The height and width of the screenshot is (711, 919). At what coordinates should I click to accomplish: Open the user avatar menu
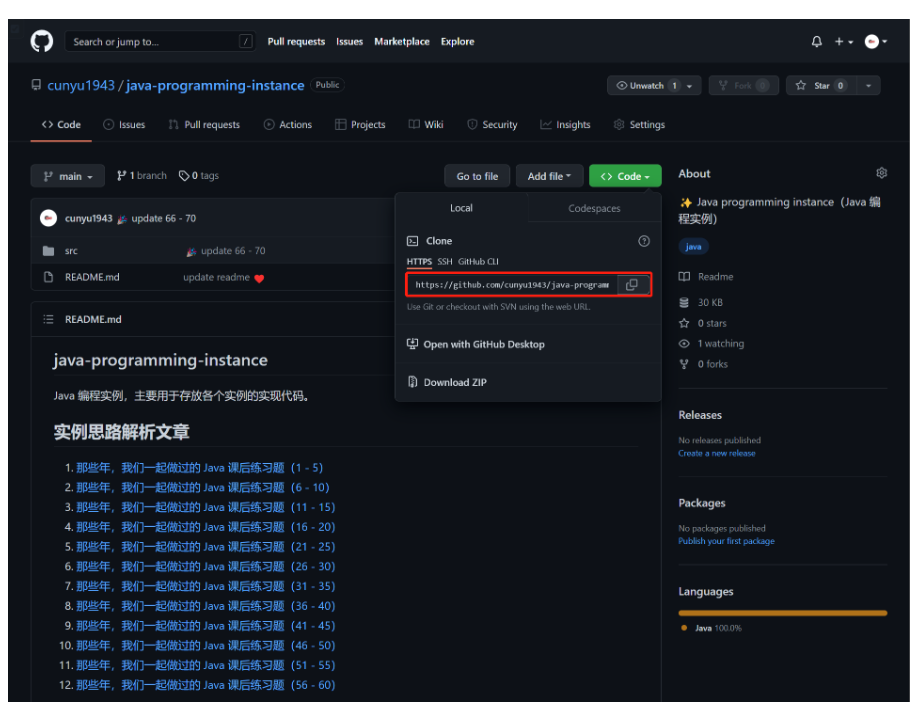[x=876, y=42]
